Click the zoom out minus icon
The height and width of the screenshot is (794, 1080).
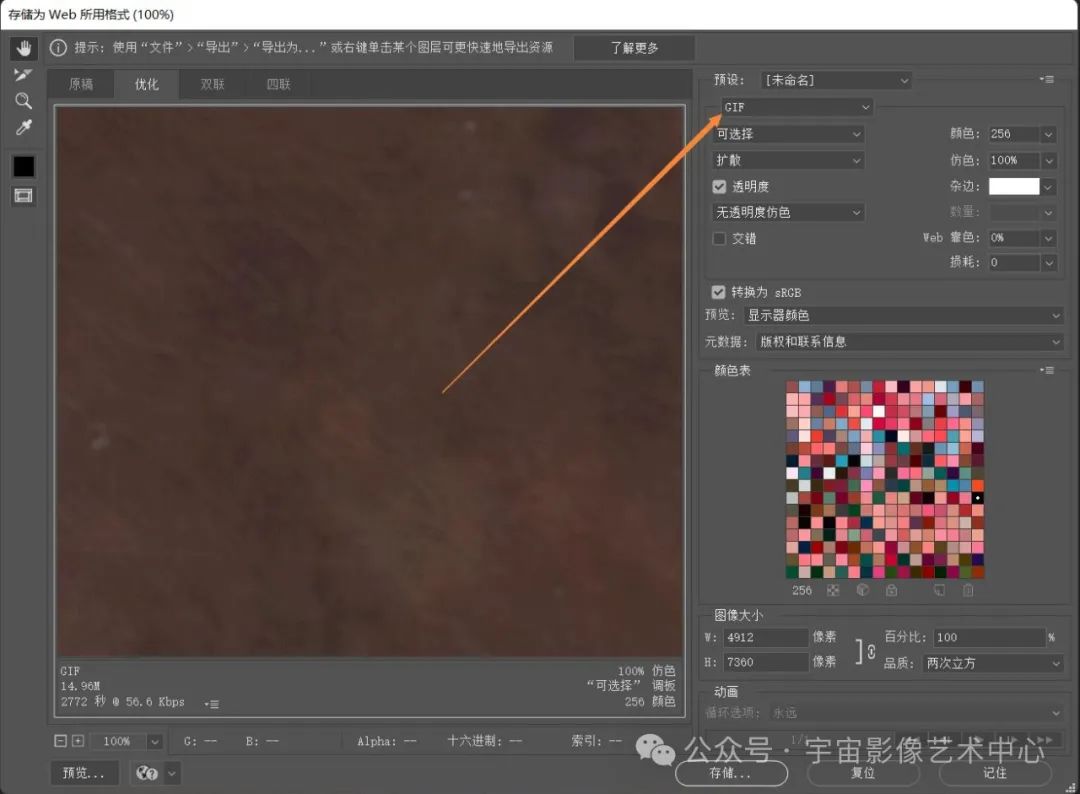(61, 741)
